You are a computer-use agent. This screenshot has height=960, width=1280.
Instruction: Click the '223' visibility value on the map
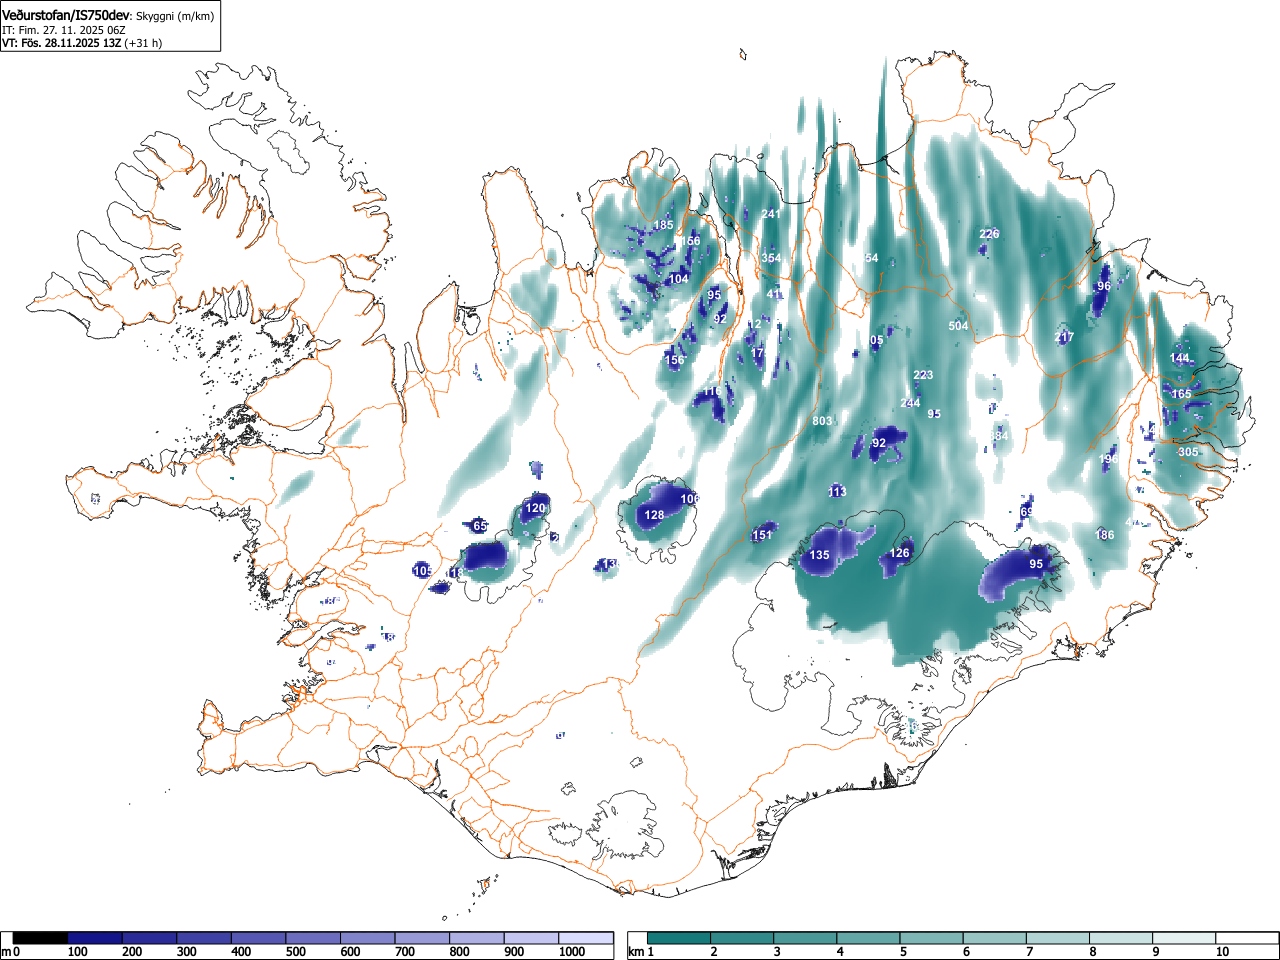(x=923, y=375)
